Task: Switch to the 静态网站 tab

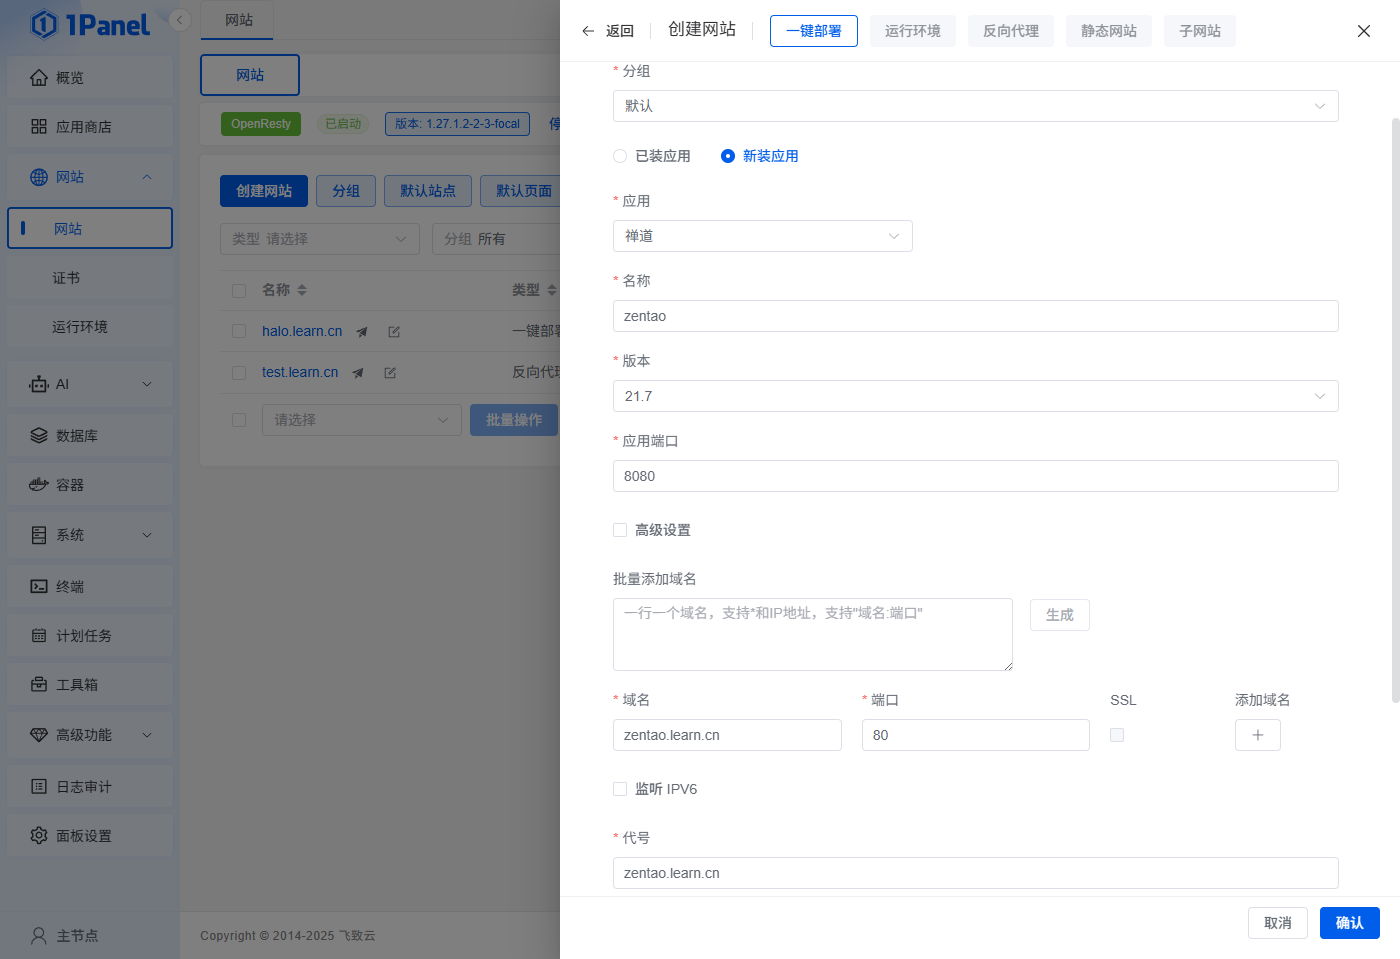Action: [x=1108, y=31]
